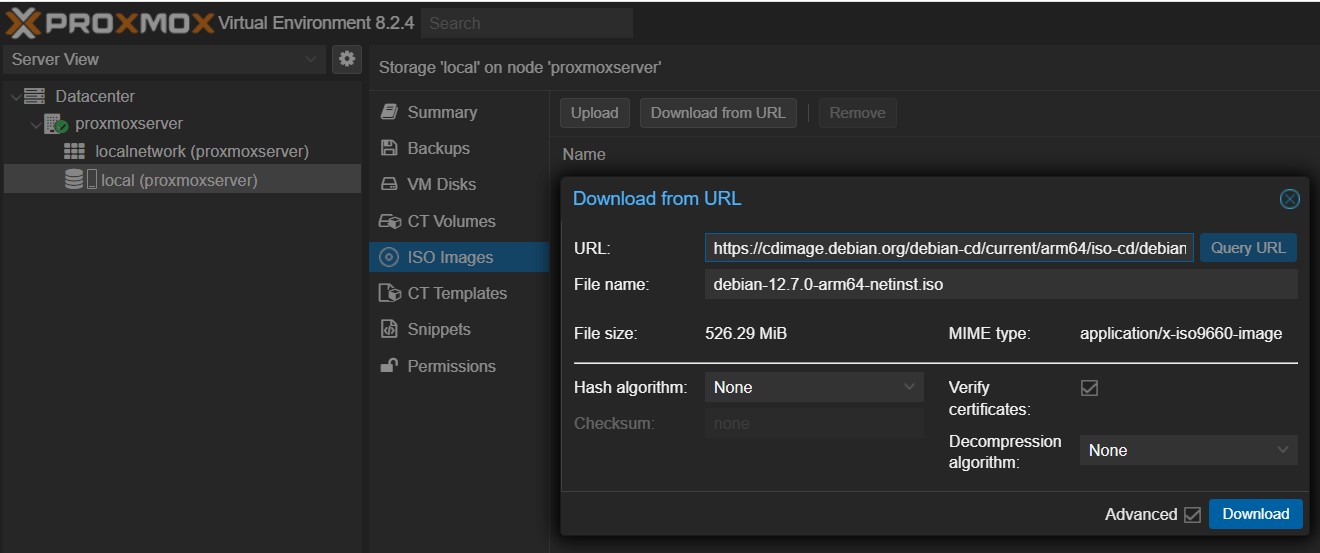
Task: Collapse the proxmoxserver tree node
Action: pyautogui.click(x=35, y=125)
